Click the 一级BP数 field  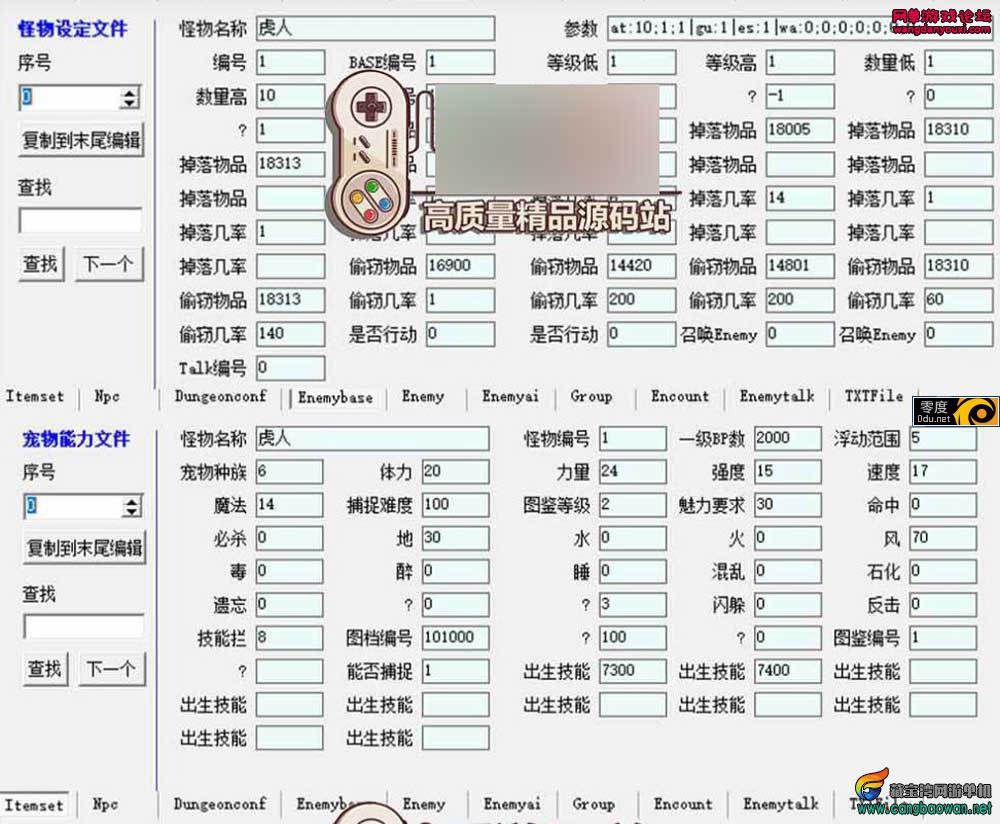(788, 439)
